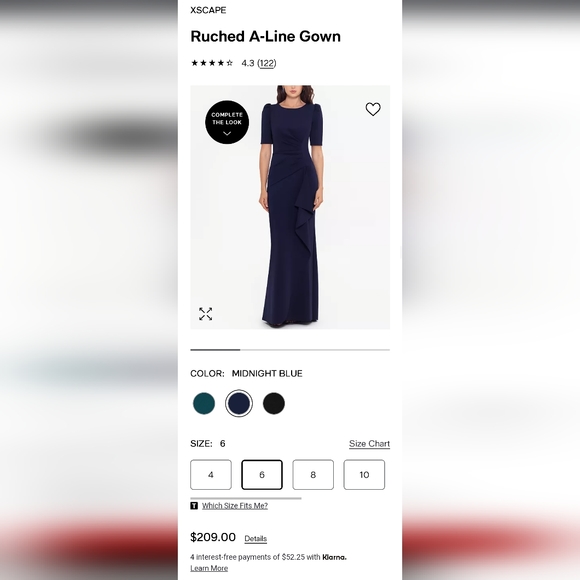Add gown to favorites with heart icon
The width and height of the screenshot is (580, 580).
click(x=373, y=109)
